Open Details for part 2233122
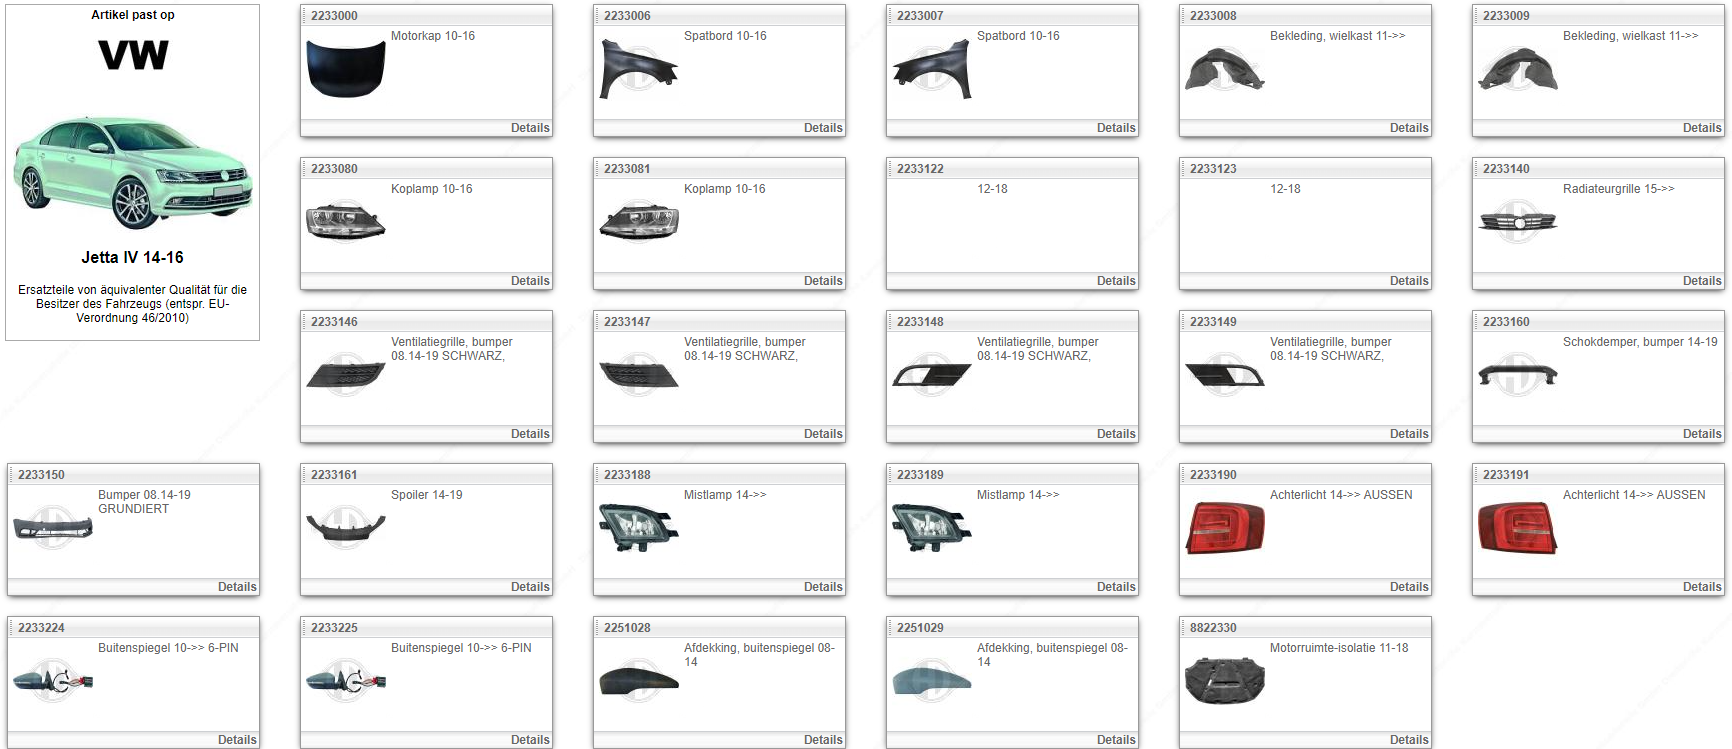The height and width of the screenshot is (749, 1732). (1115, 281)
